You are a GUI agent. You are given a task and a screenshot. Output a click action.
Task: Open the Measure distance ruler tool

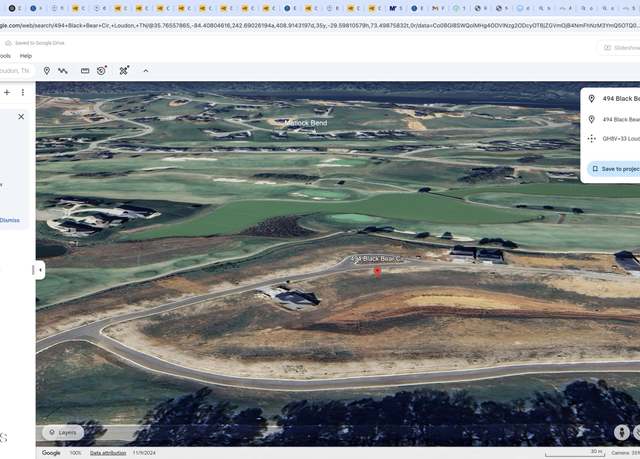click(85, 71)
